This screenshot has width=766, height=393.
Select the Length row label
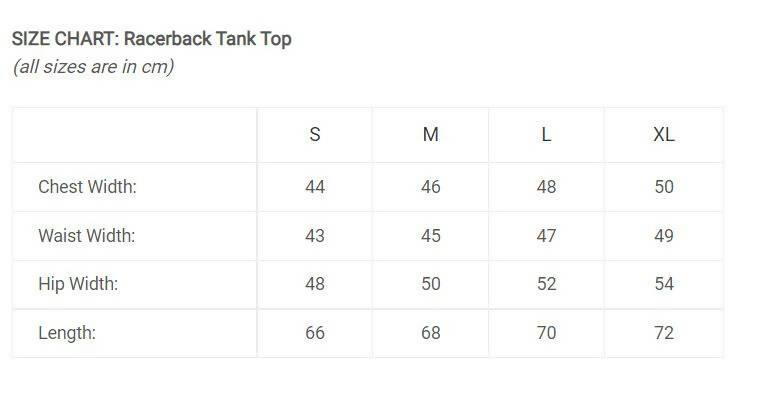tap(67, 333)
